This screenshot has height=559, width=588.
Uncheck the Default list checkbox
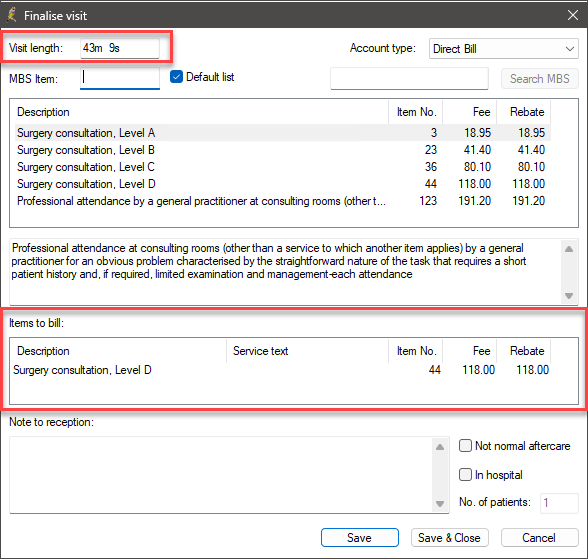coord(176,77)
